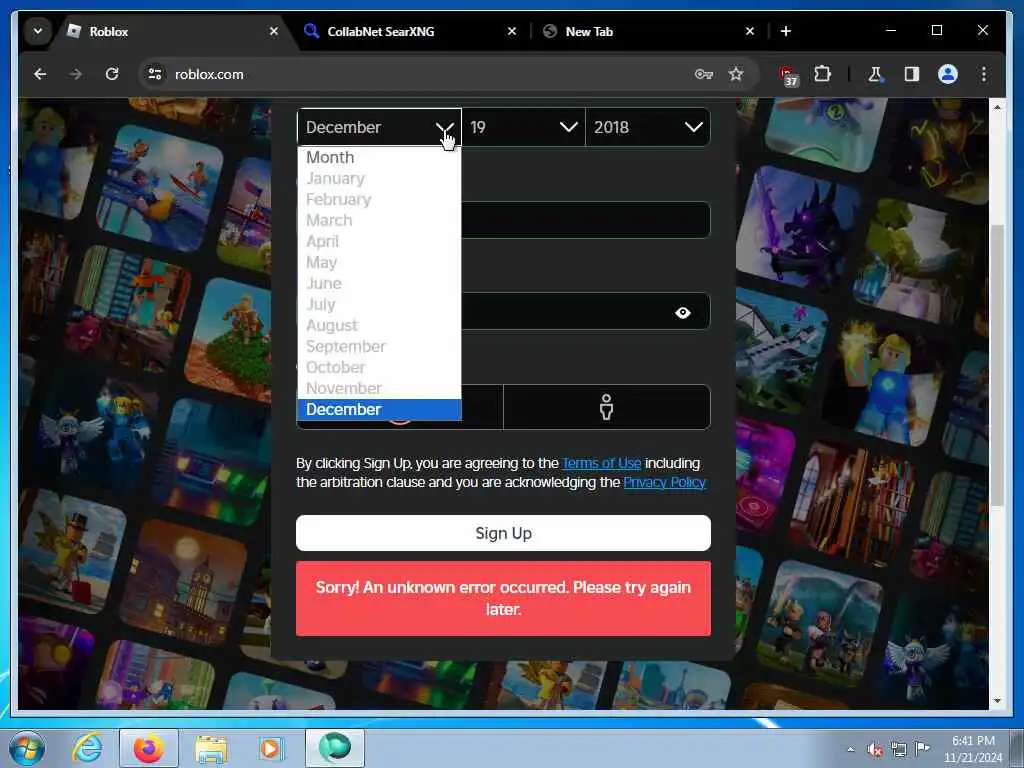
Task: Select January in the month list
Action: tap(379, 178)
